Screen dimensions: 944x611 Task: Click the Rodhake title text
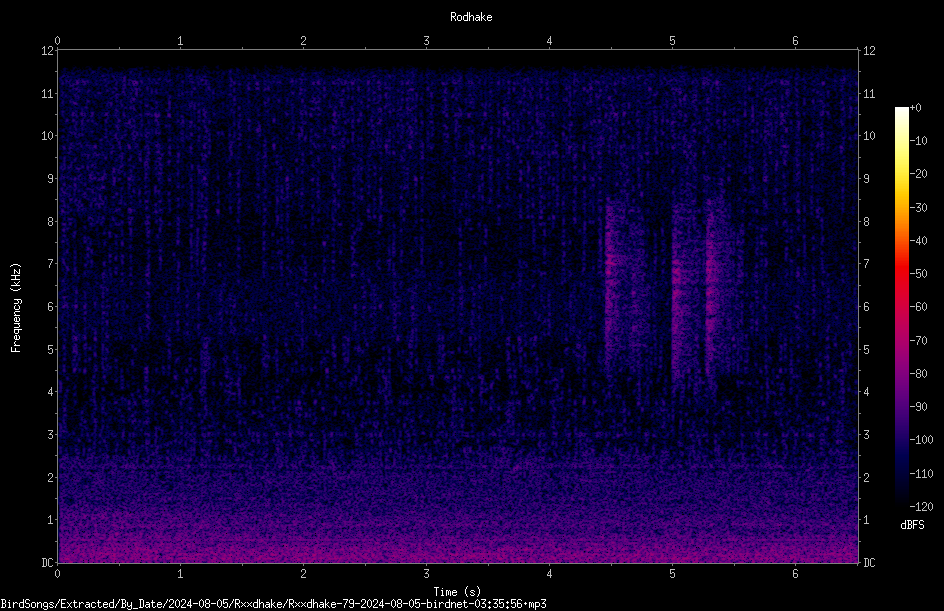pos(471,17)
